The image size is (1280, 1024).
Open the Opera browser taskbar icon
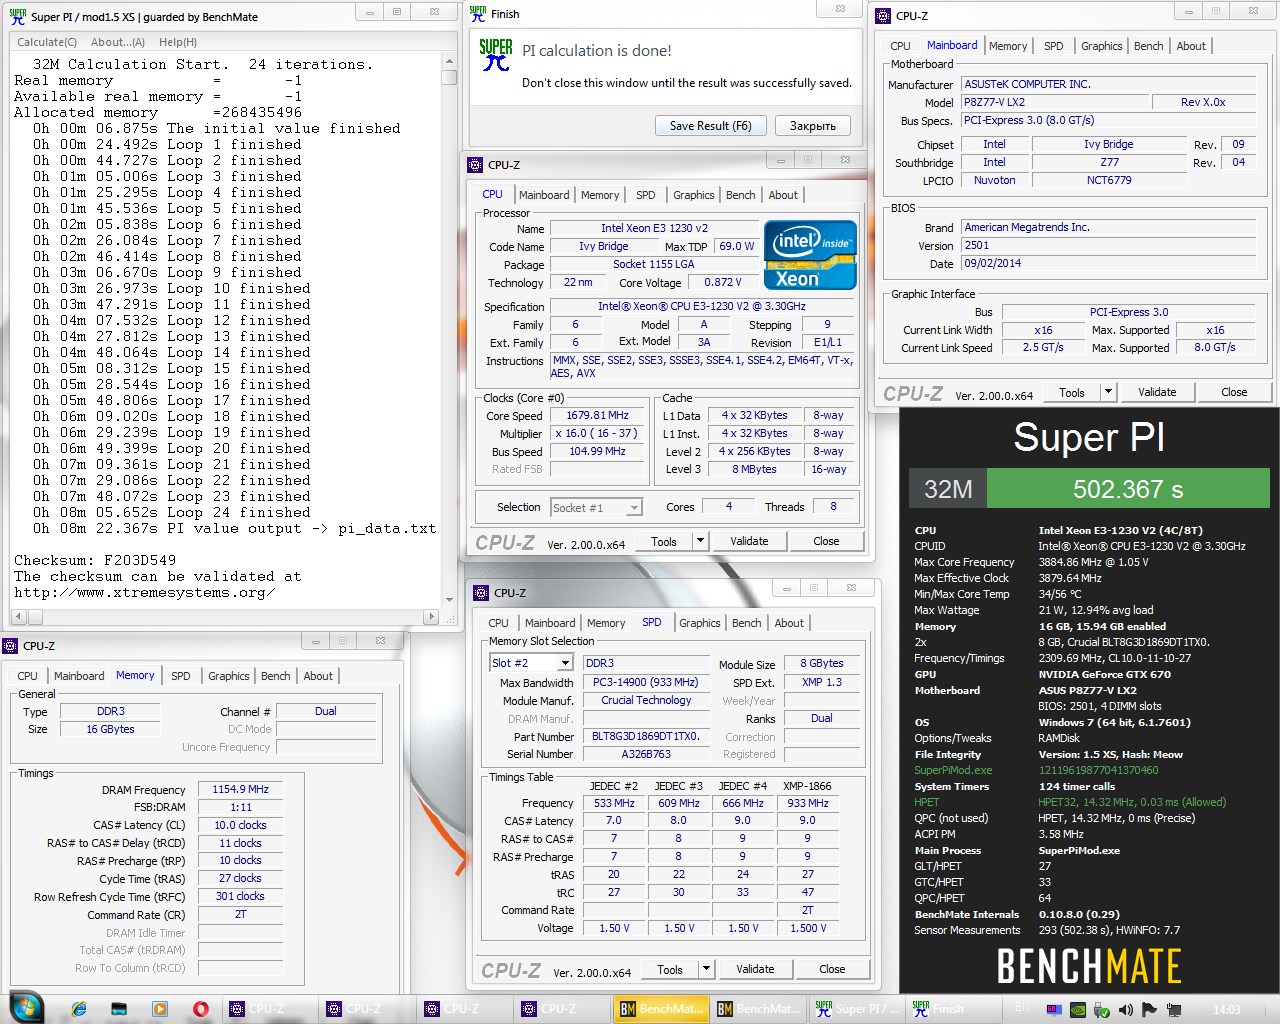200,1009
